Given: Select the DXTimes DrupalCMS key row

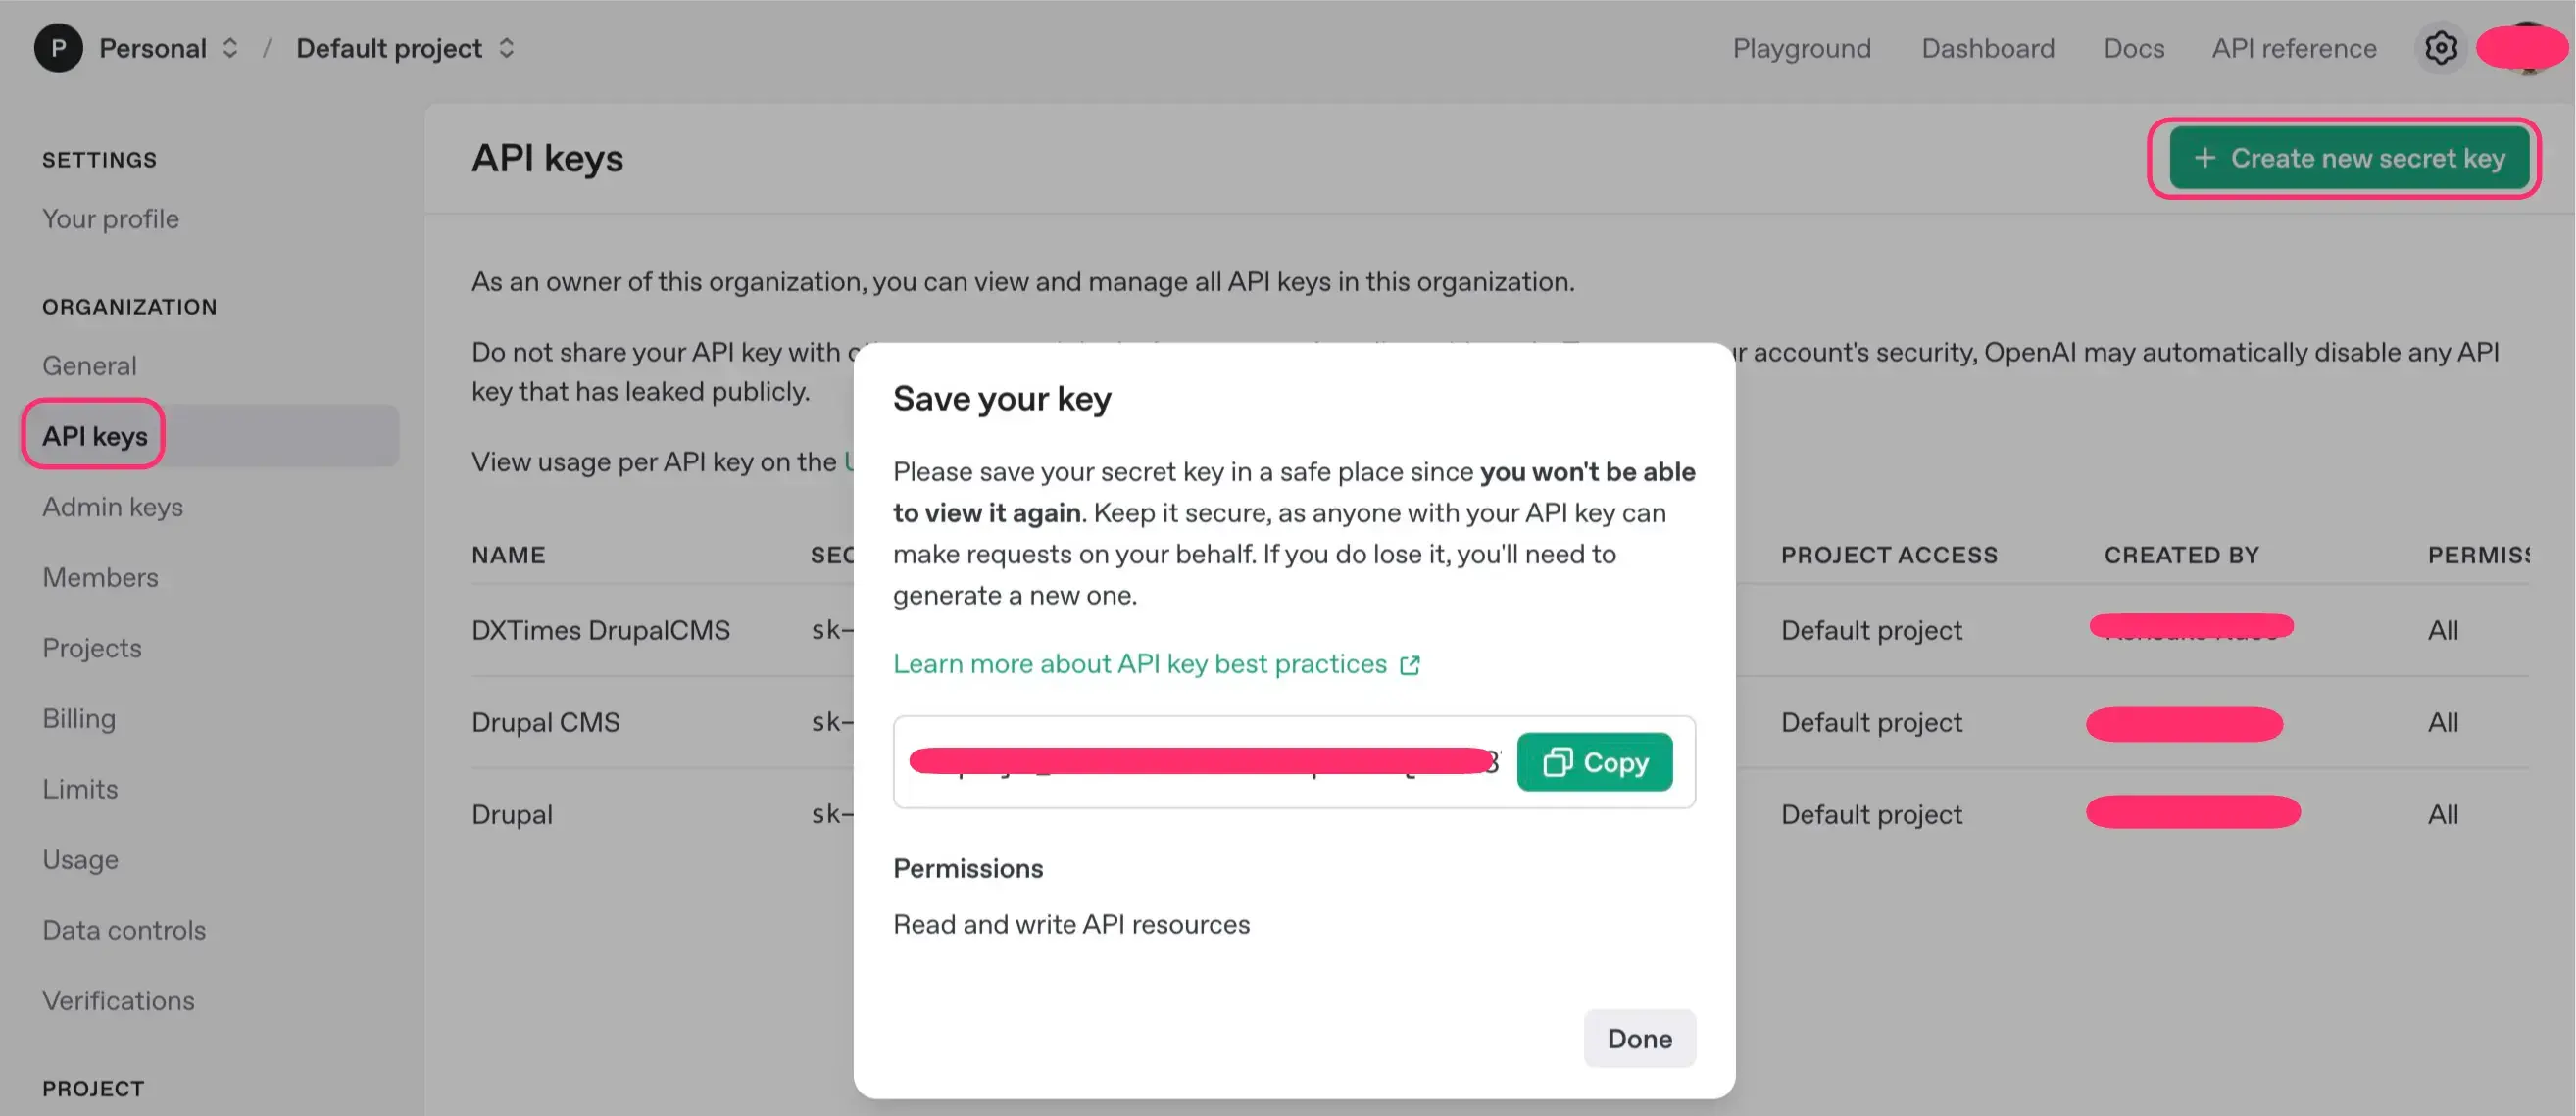Looking at the screenshot, I should 600,630.
